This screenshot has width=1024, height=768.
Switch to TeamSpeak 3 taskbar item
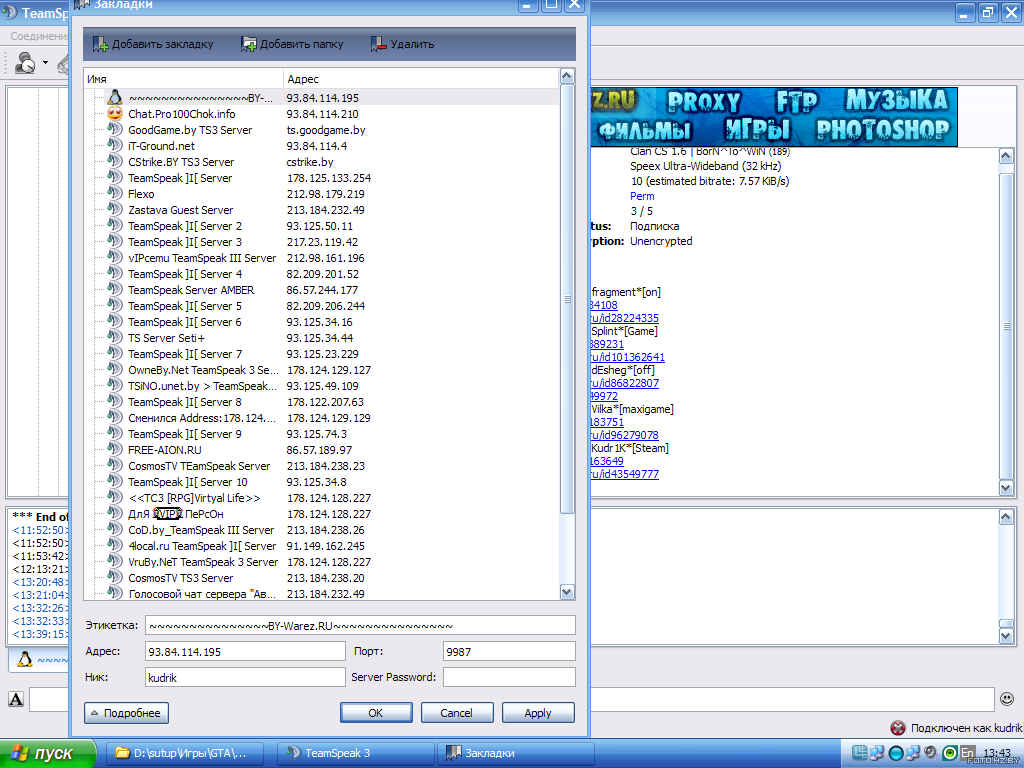click(356, 753)
